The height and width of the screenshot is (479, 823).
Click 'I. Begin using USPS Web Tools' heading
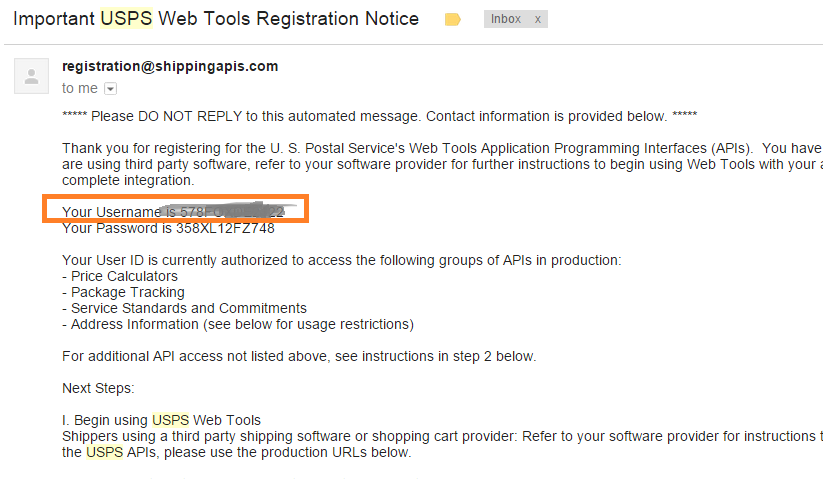[161, 420]
